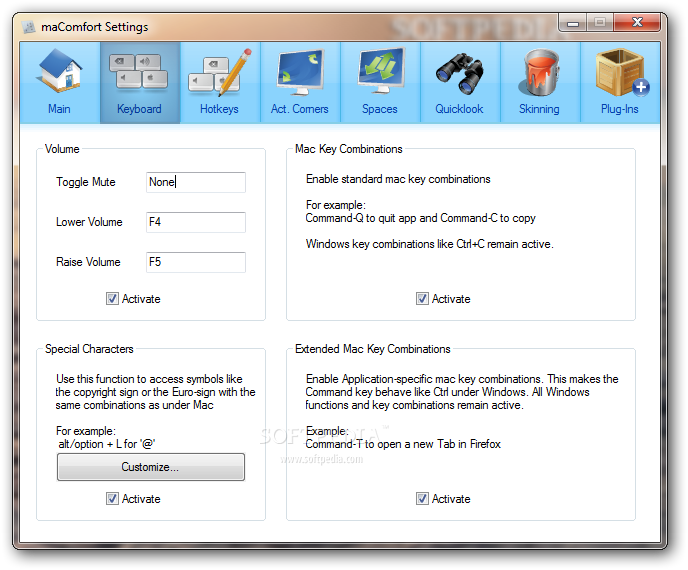Switch to the Plug-Ins tab label
Image resolution: width=688 pixels, height=570 pixels.
620,109
